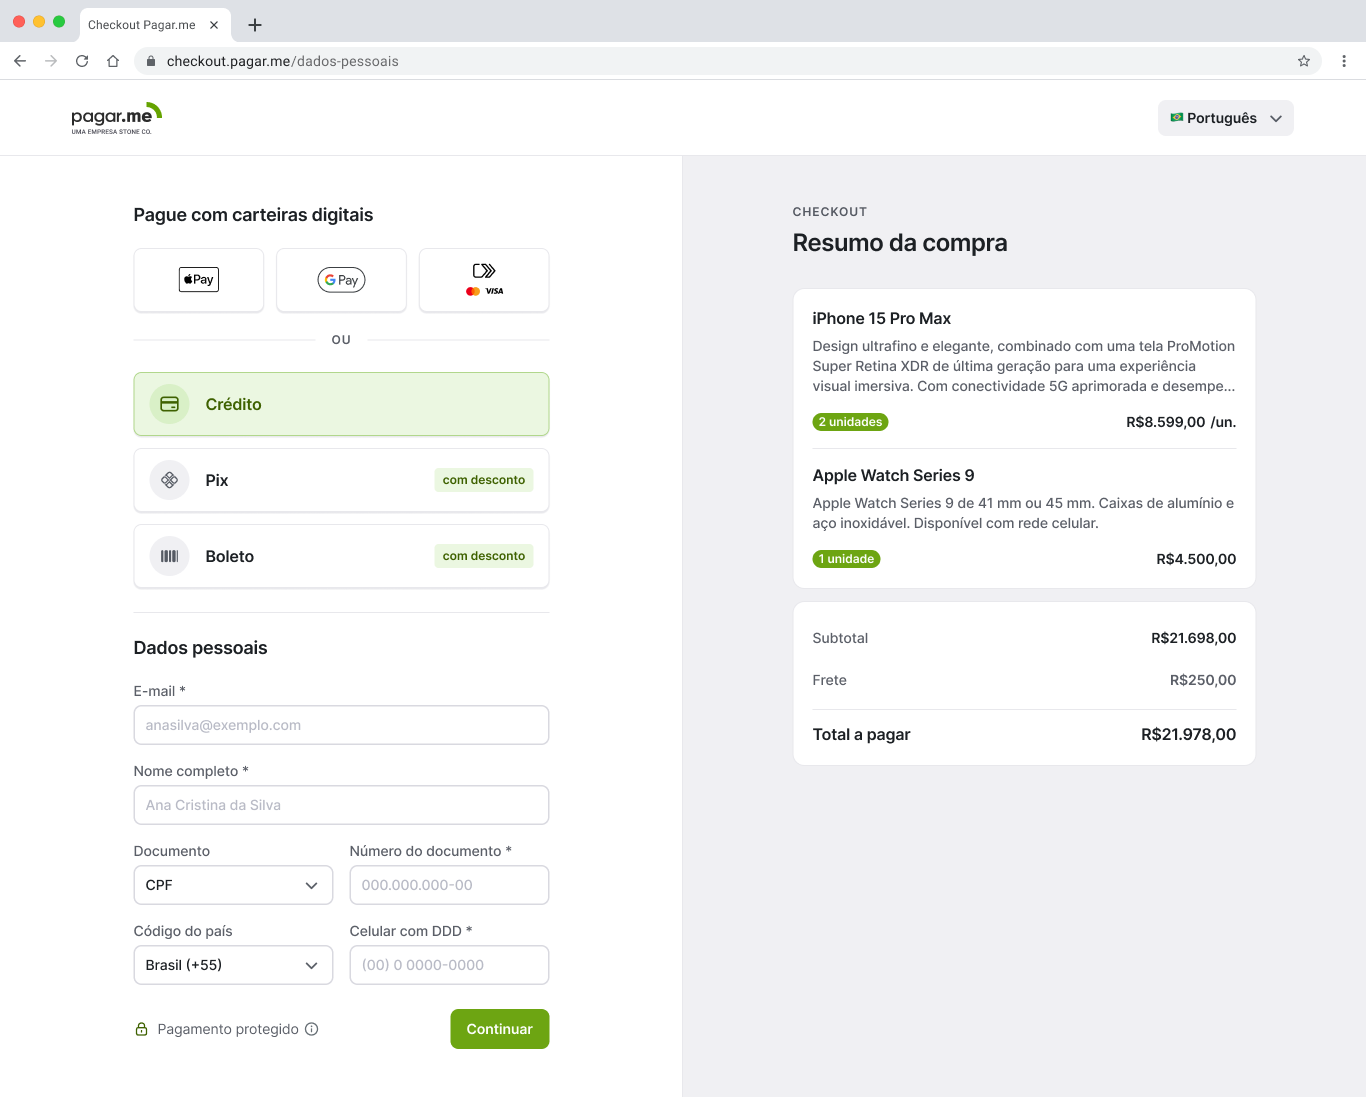Viewport: 1366px width, 1097px height.
Task: Click the R$8.599,00 /un. price
Action: (1181, 422)
